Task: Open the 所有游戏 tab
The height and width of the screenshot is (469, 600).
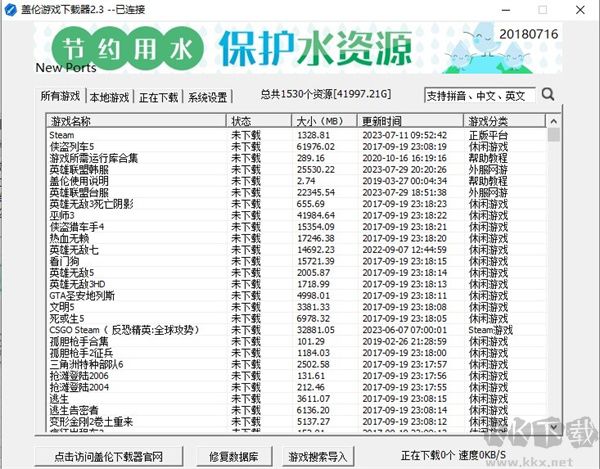Action: pos(59,97)
